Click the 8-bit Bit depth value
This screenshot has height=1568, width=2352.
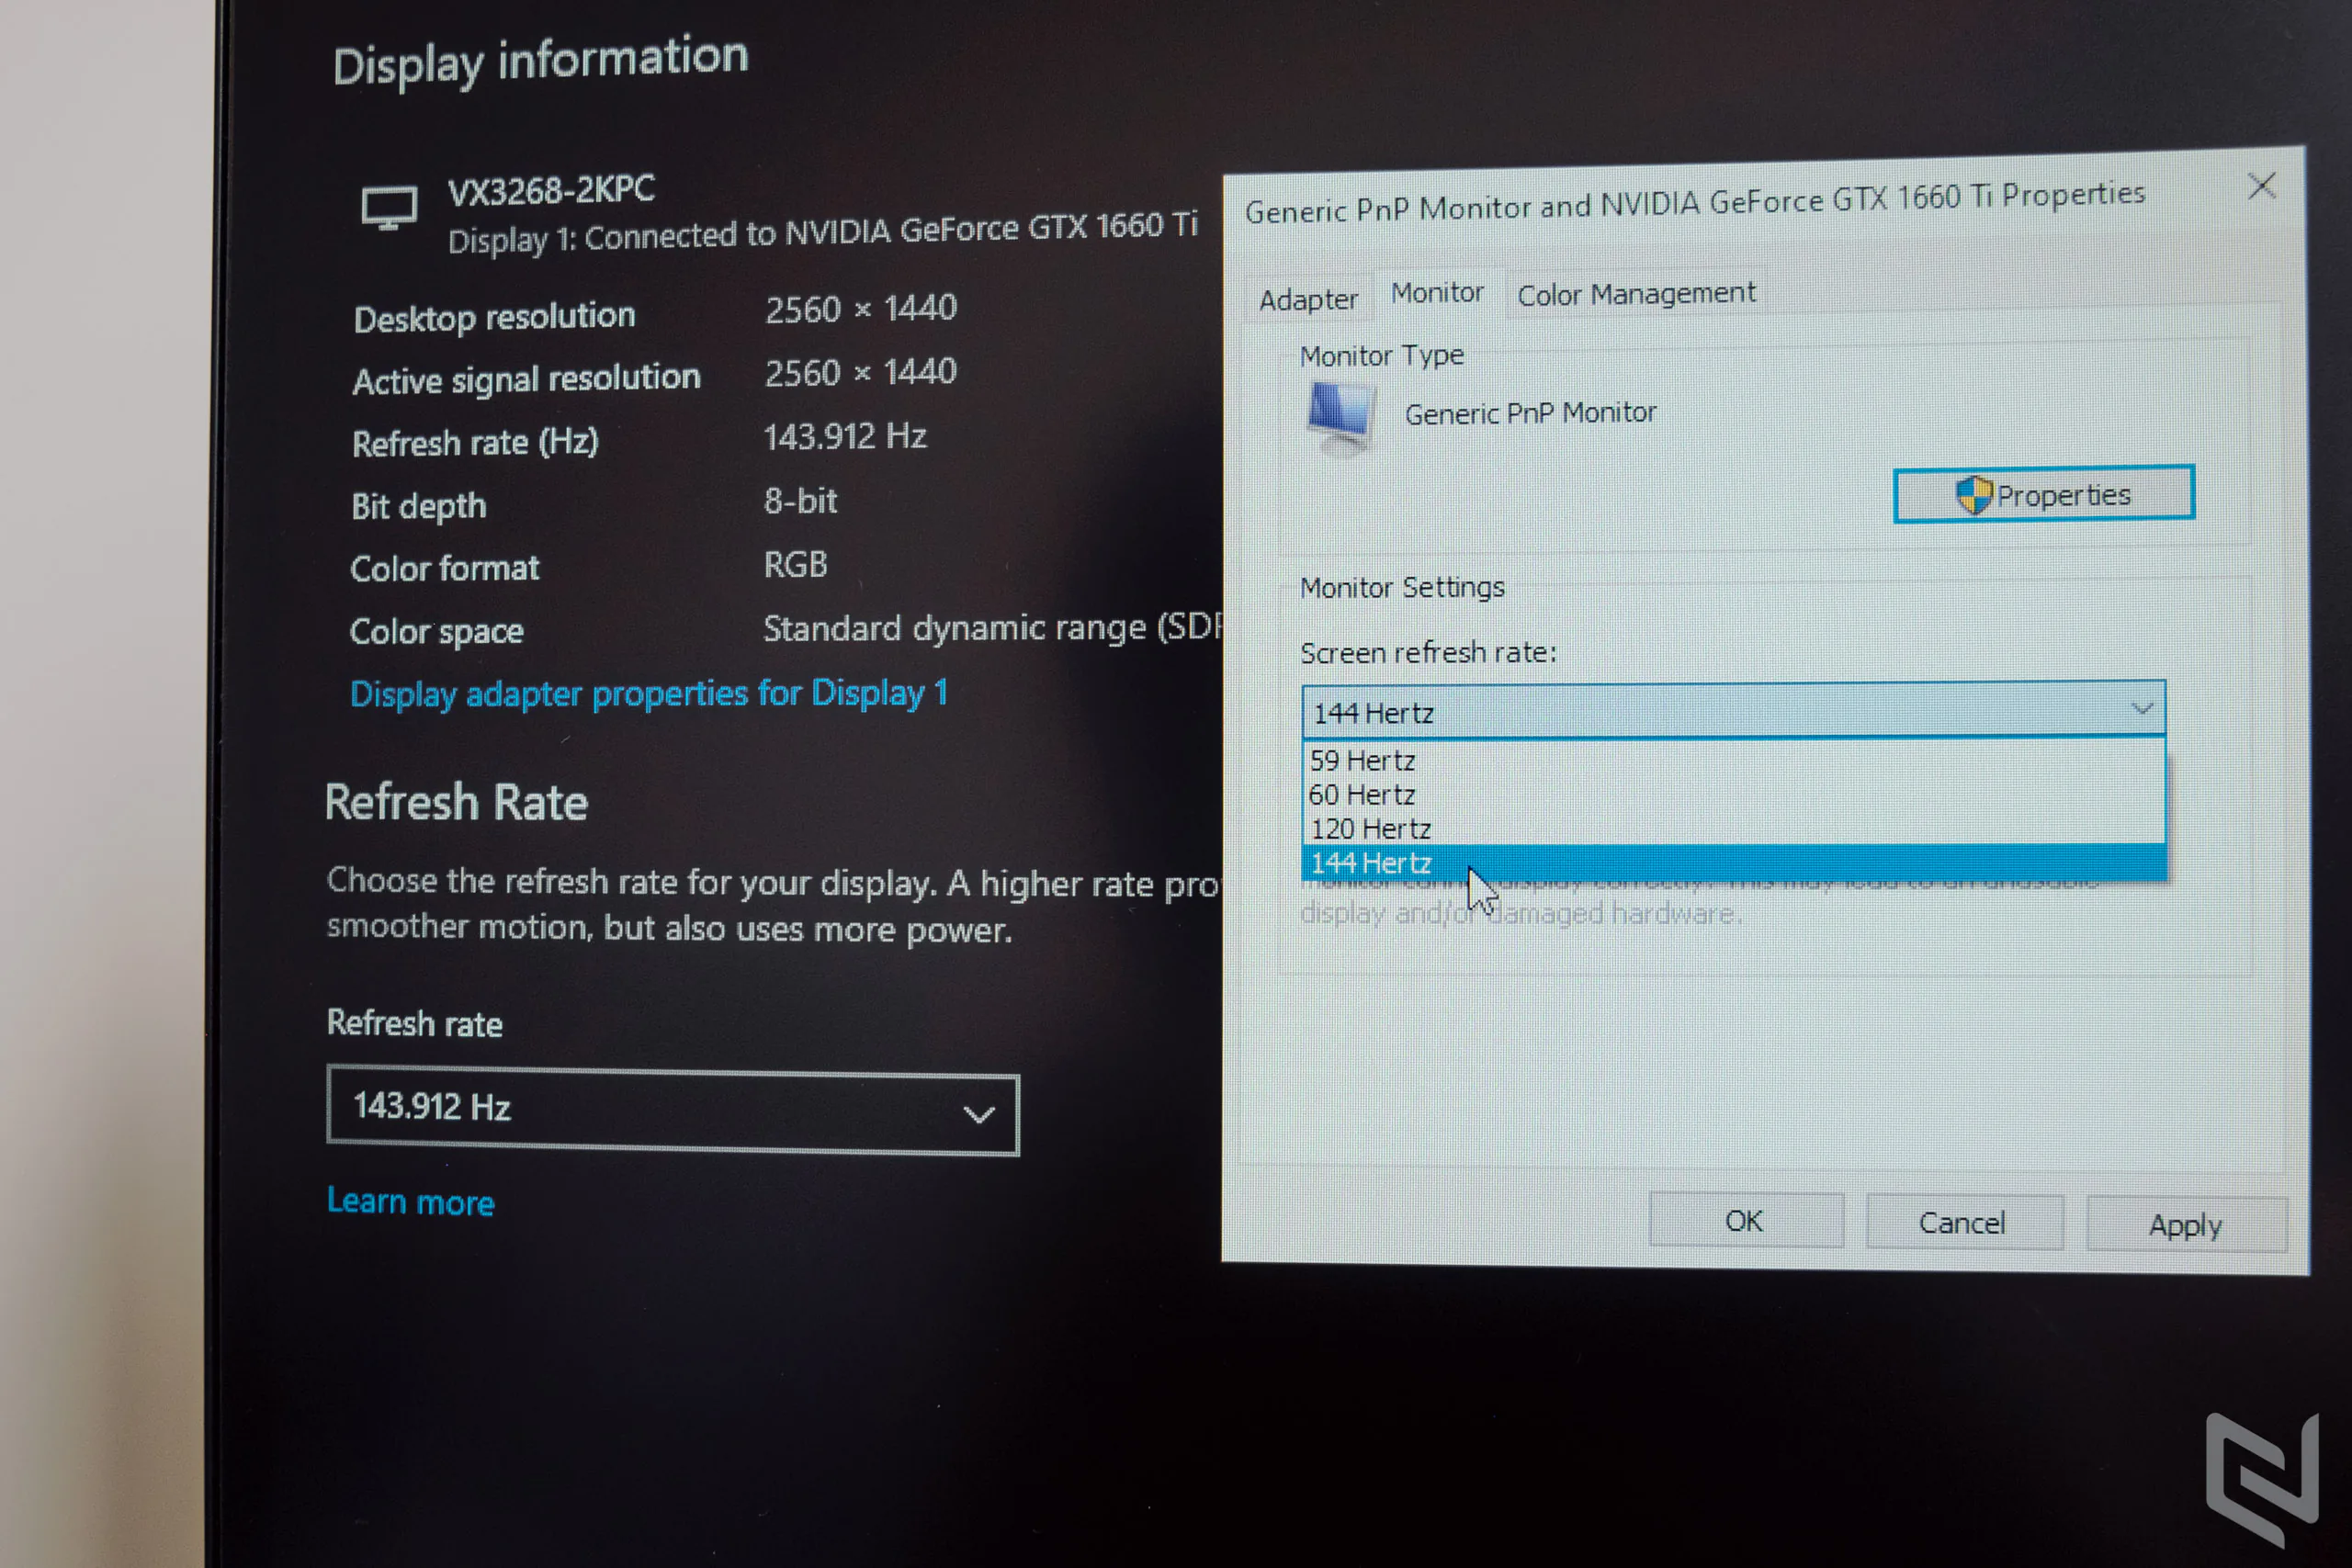801,501
